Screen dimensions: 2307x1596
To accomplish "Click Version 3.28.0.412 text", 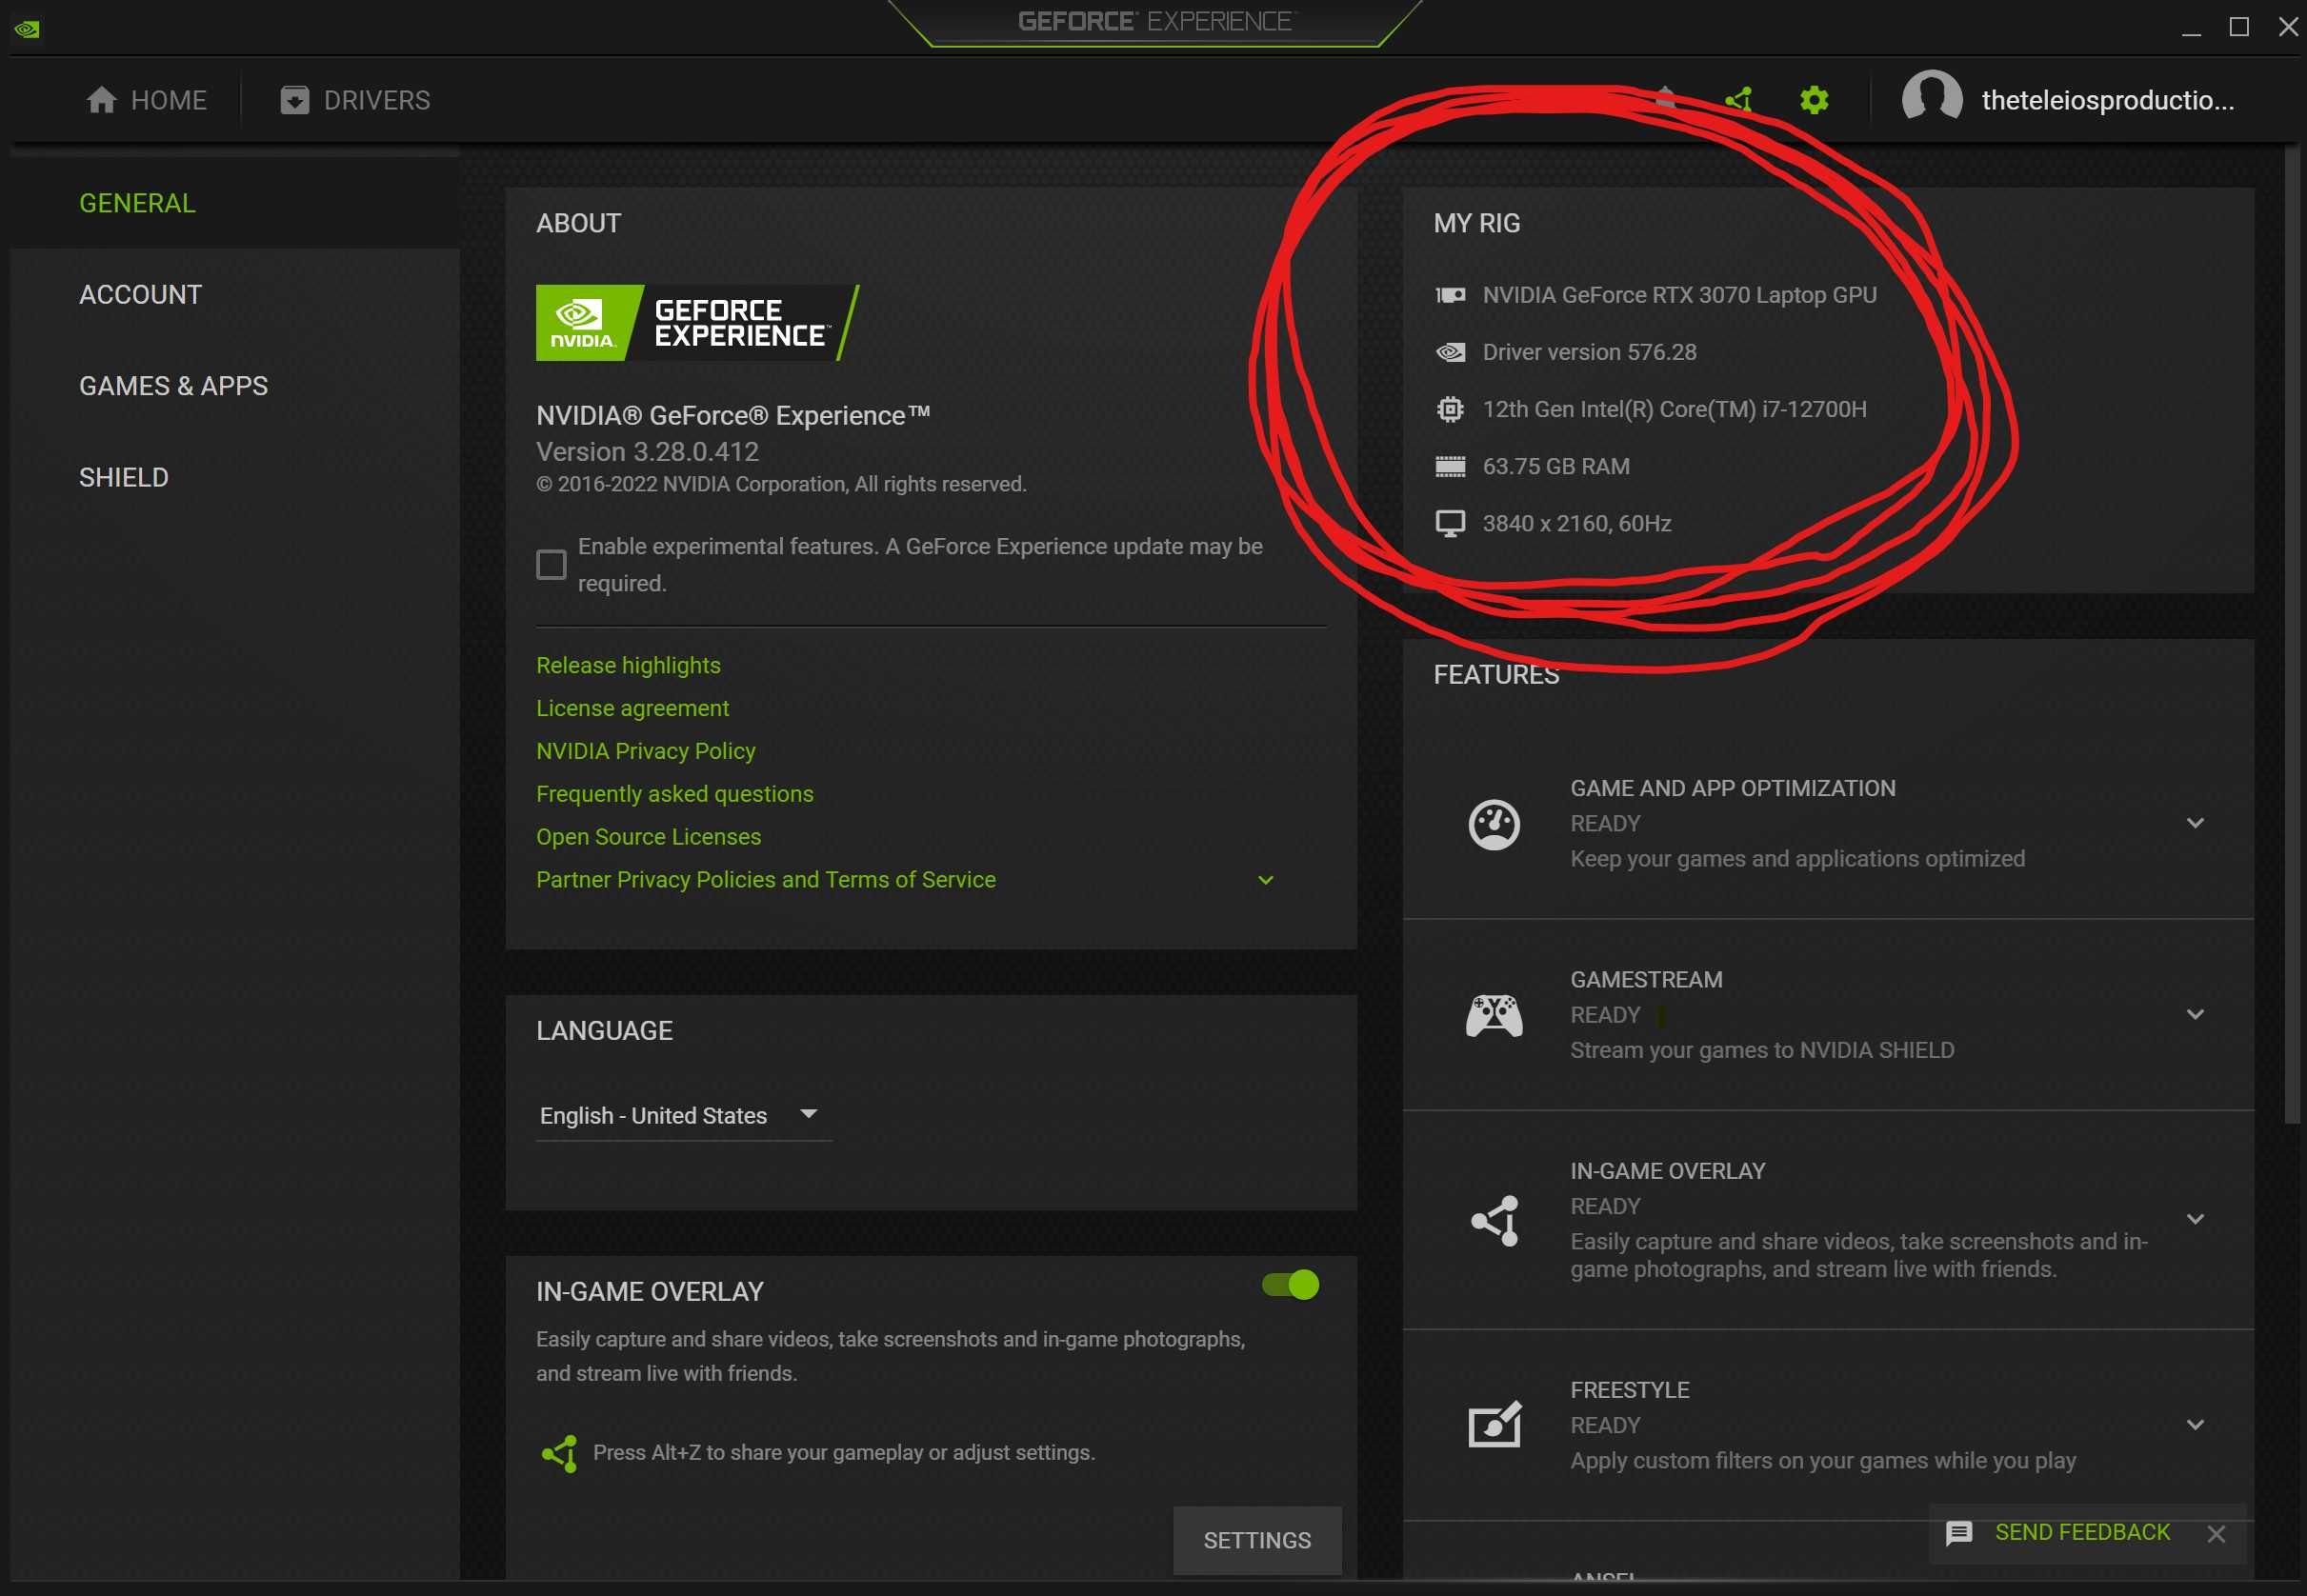I will [x=647, y=452].
